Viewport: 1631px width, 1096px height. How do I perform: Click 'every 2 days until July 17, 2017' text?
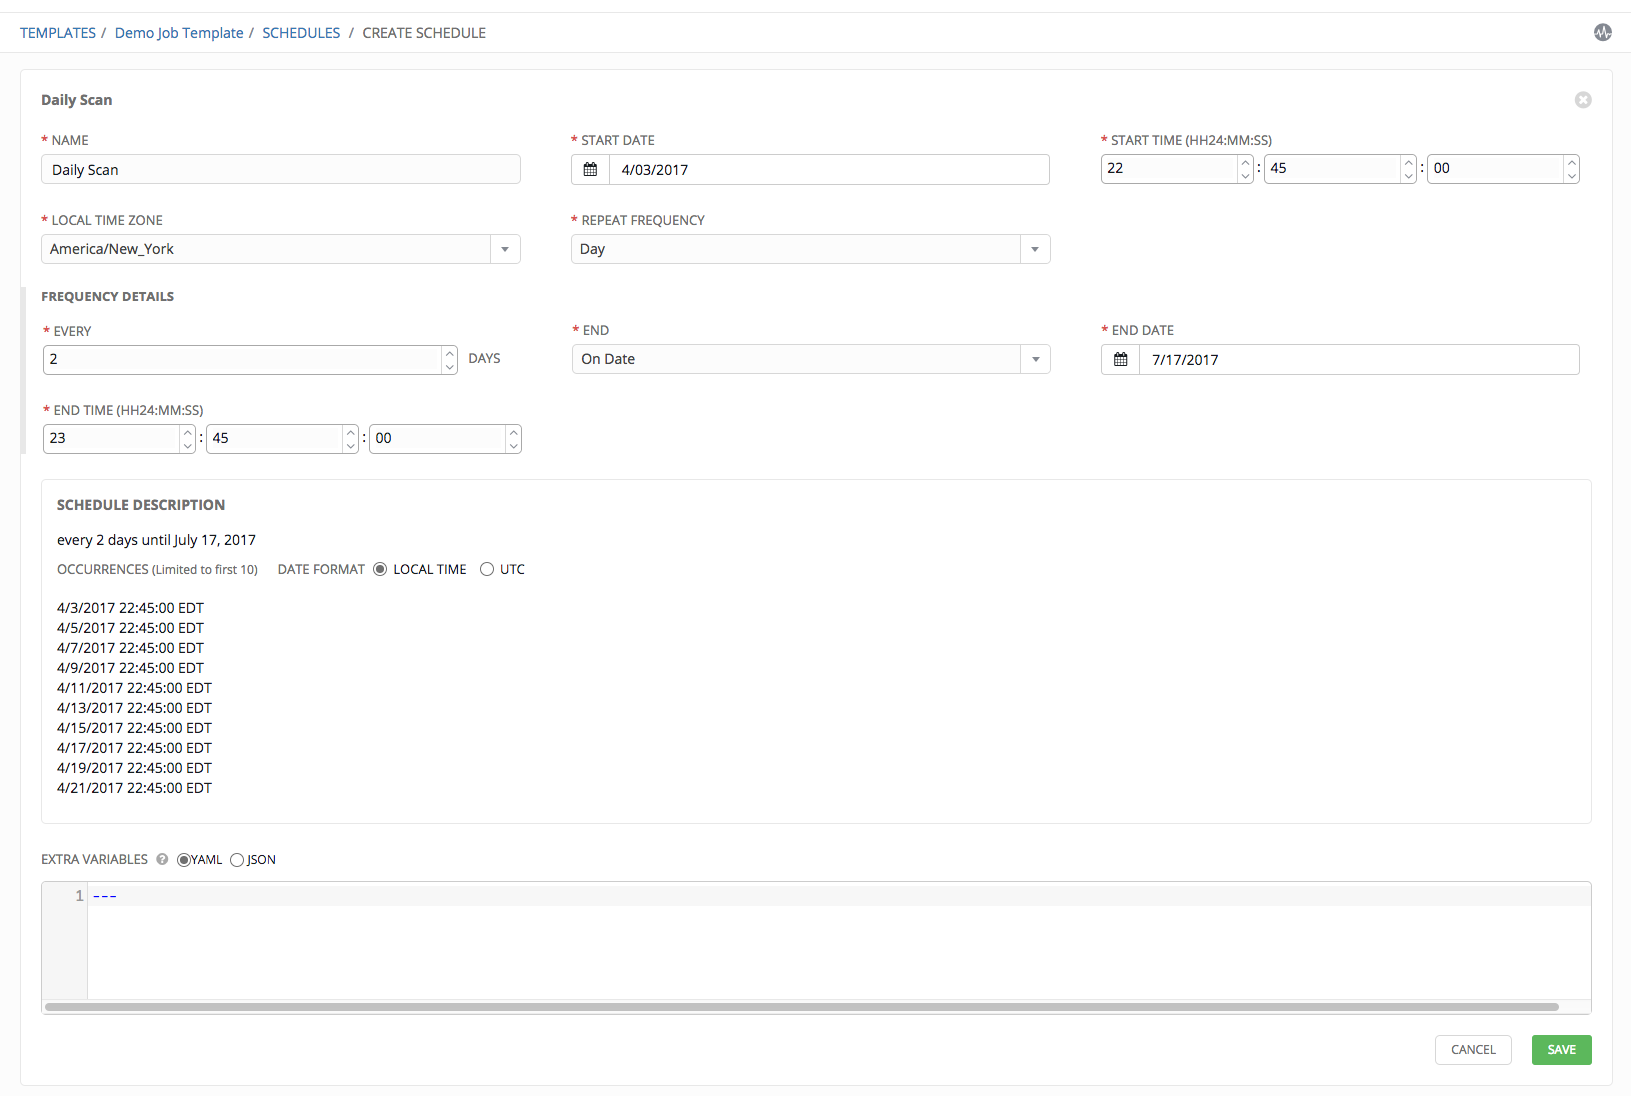click(156, 540)
